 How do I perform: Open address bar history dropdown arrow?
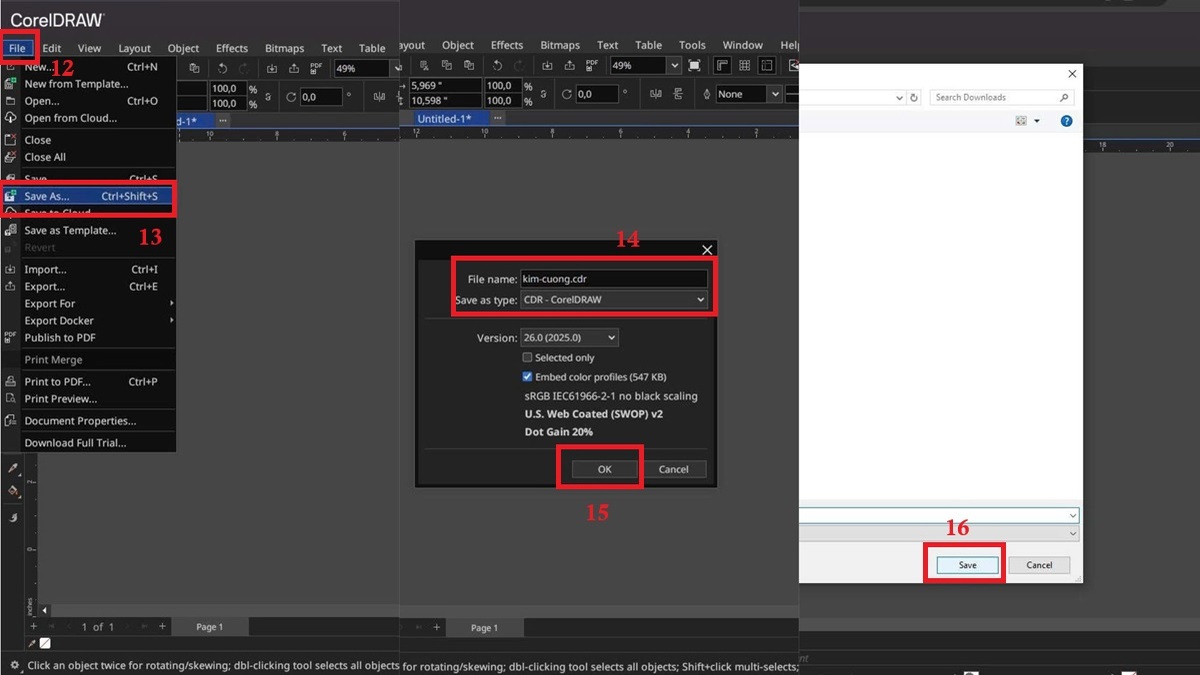899,97
